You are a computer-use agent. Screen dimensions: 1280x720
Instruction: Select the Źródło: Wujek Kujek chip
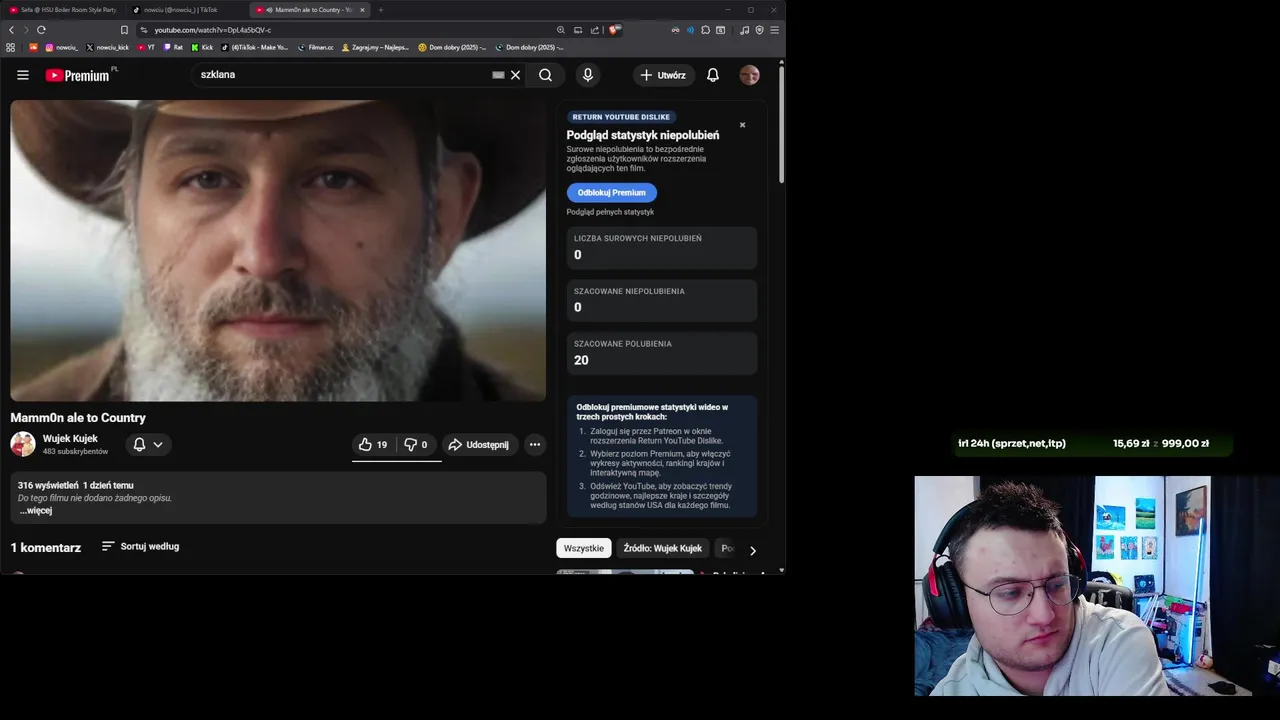click(663, 548)
